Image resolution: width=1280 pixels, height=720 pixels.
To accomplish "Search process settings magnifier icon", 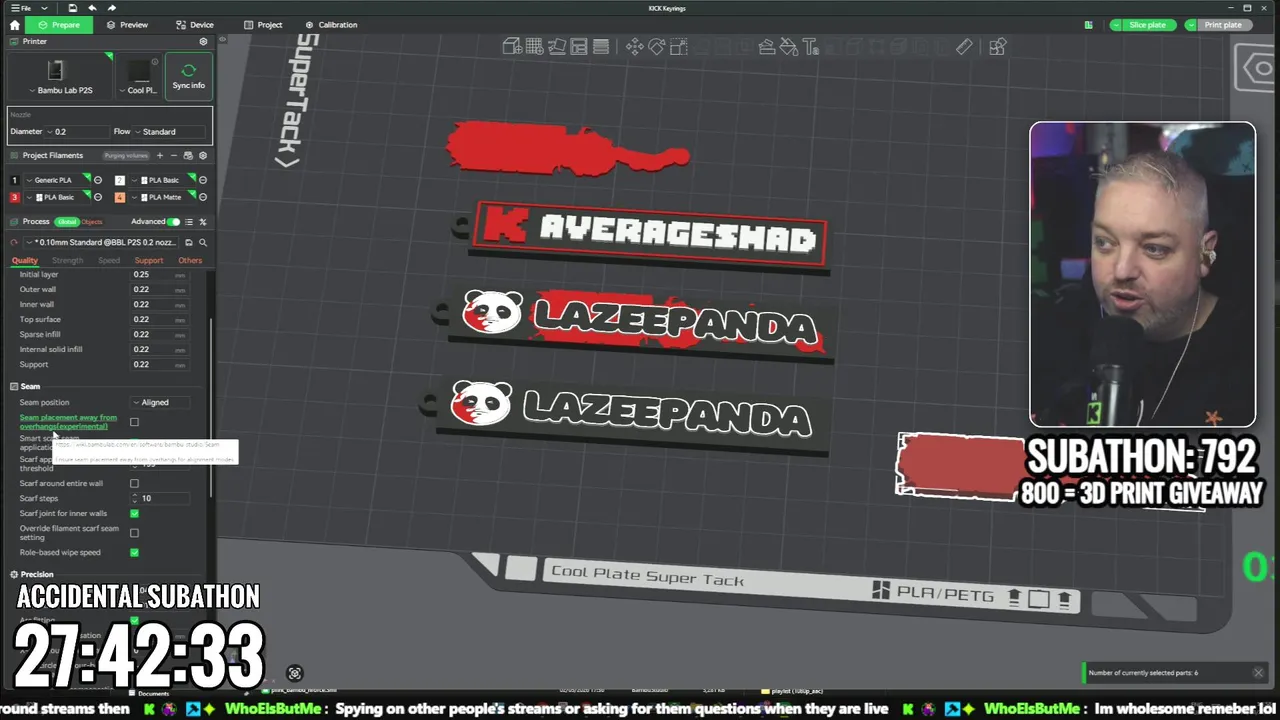I will click(203, 243).
